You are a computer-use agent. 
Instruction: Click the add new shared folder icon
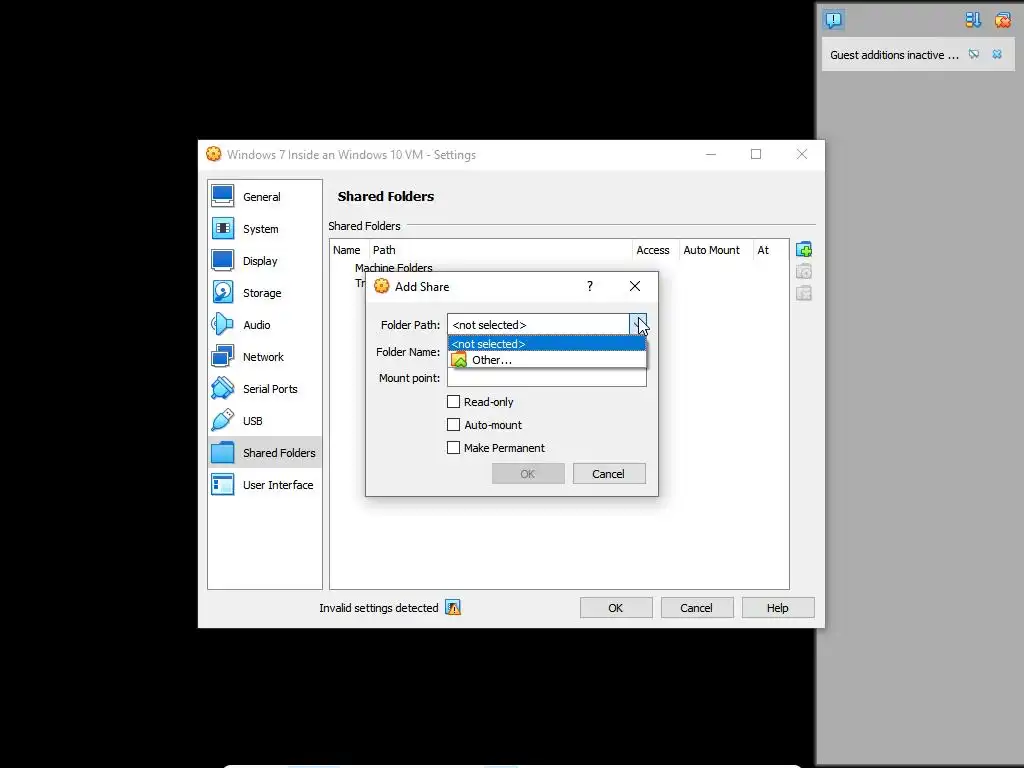804,249
